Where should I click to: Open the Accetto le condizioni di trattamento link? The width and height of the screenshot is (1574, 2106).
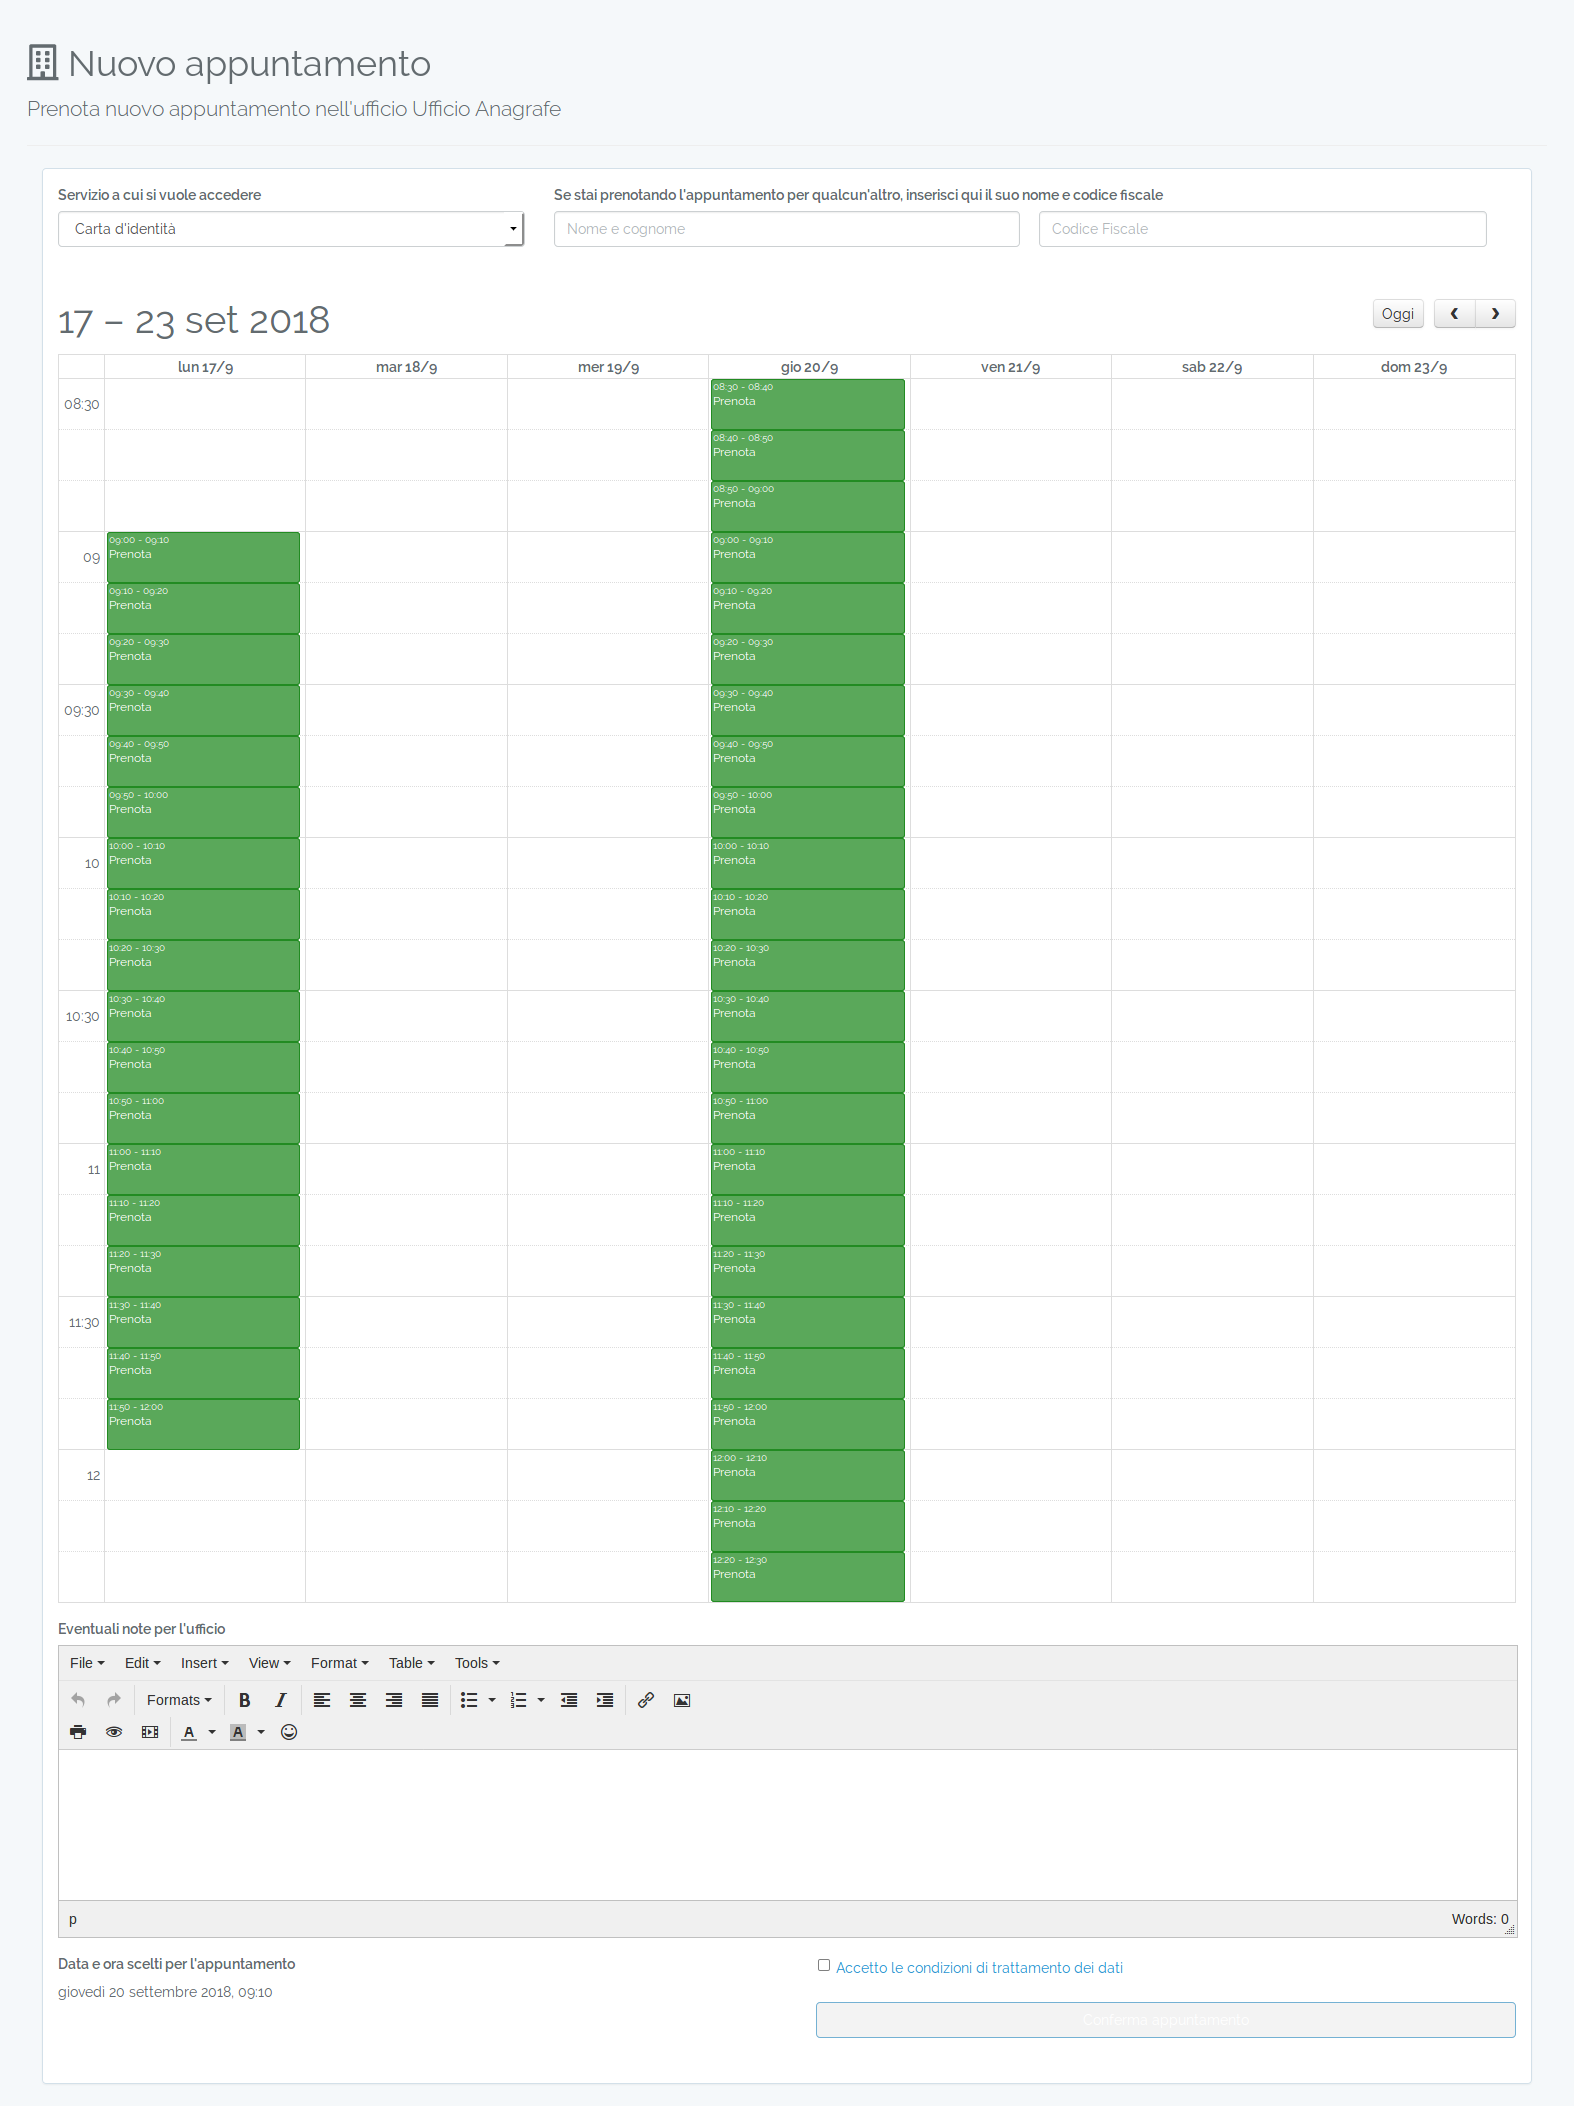point(979,1968)
